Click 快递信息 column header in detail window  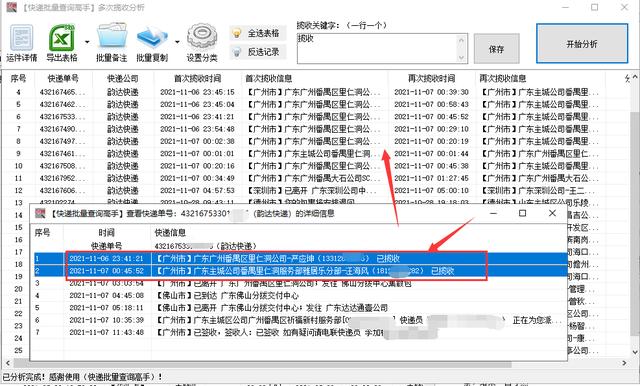170,233
